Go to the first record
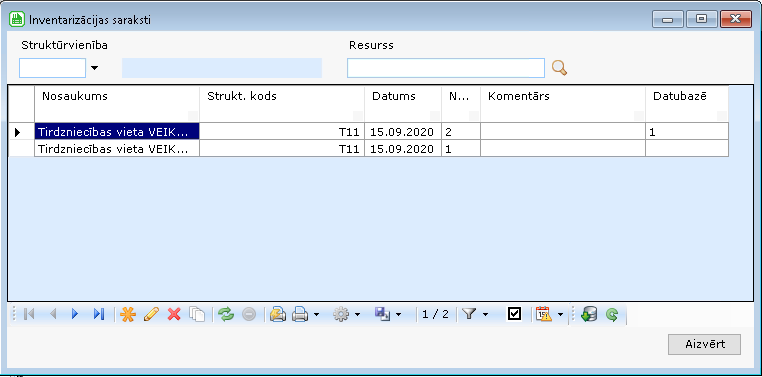Screen dimensions: 762x377 click(x=29, y=315)
